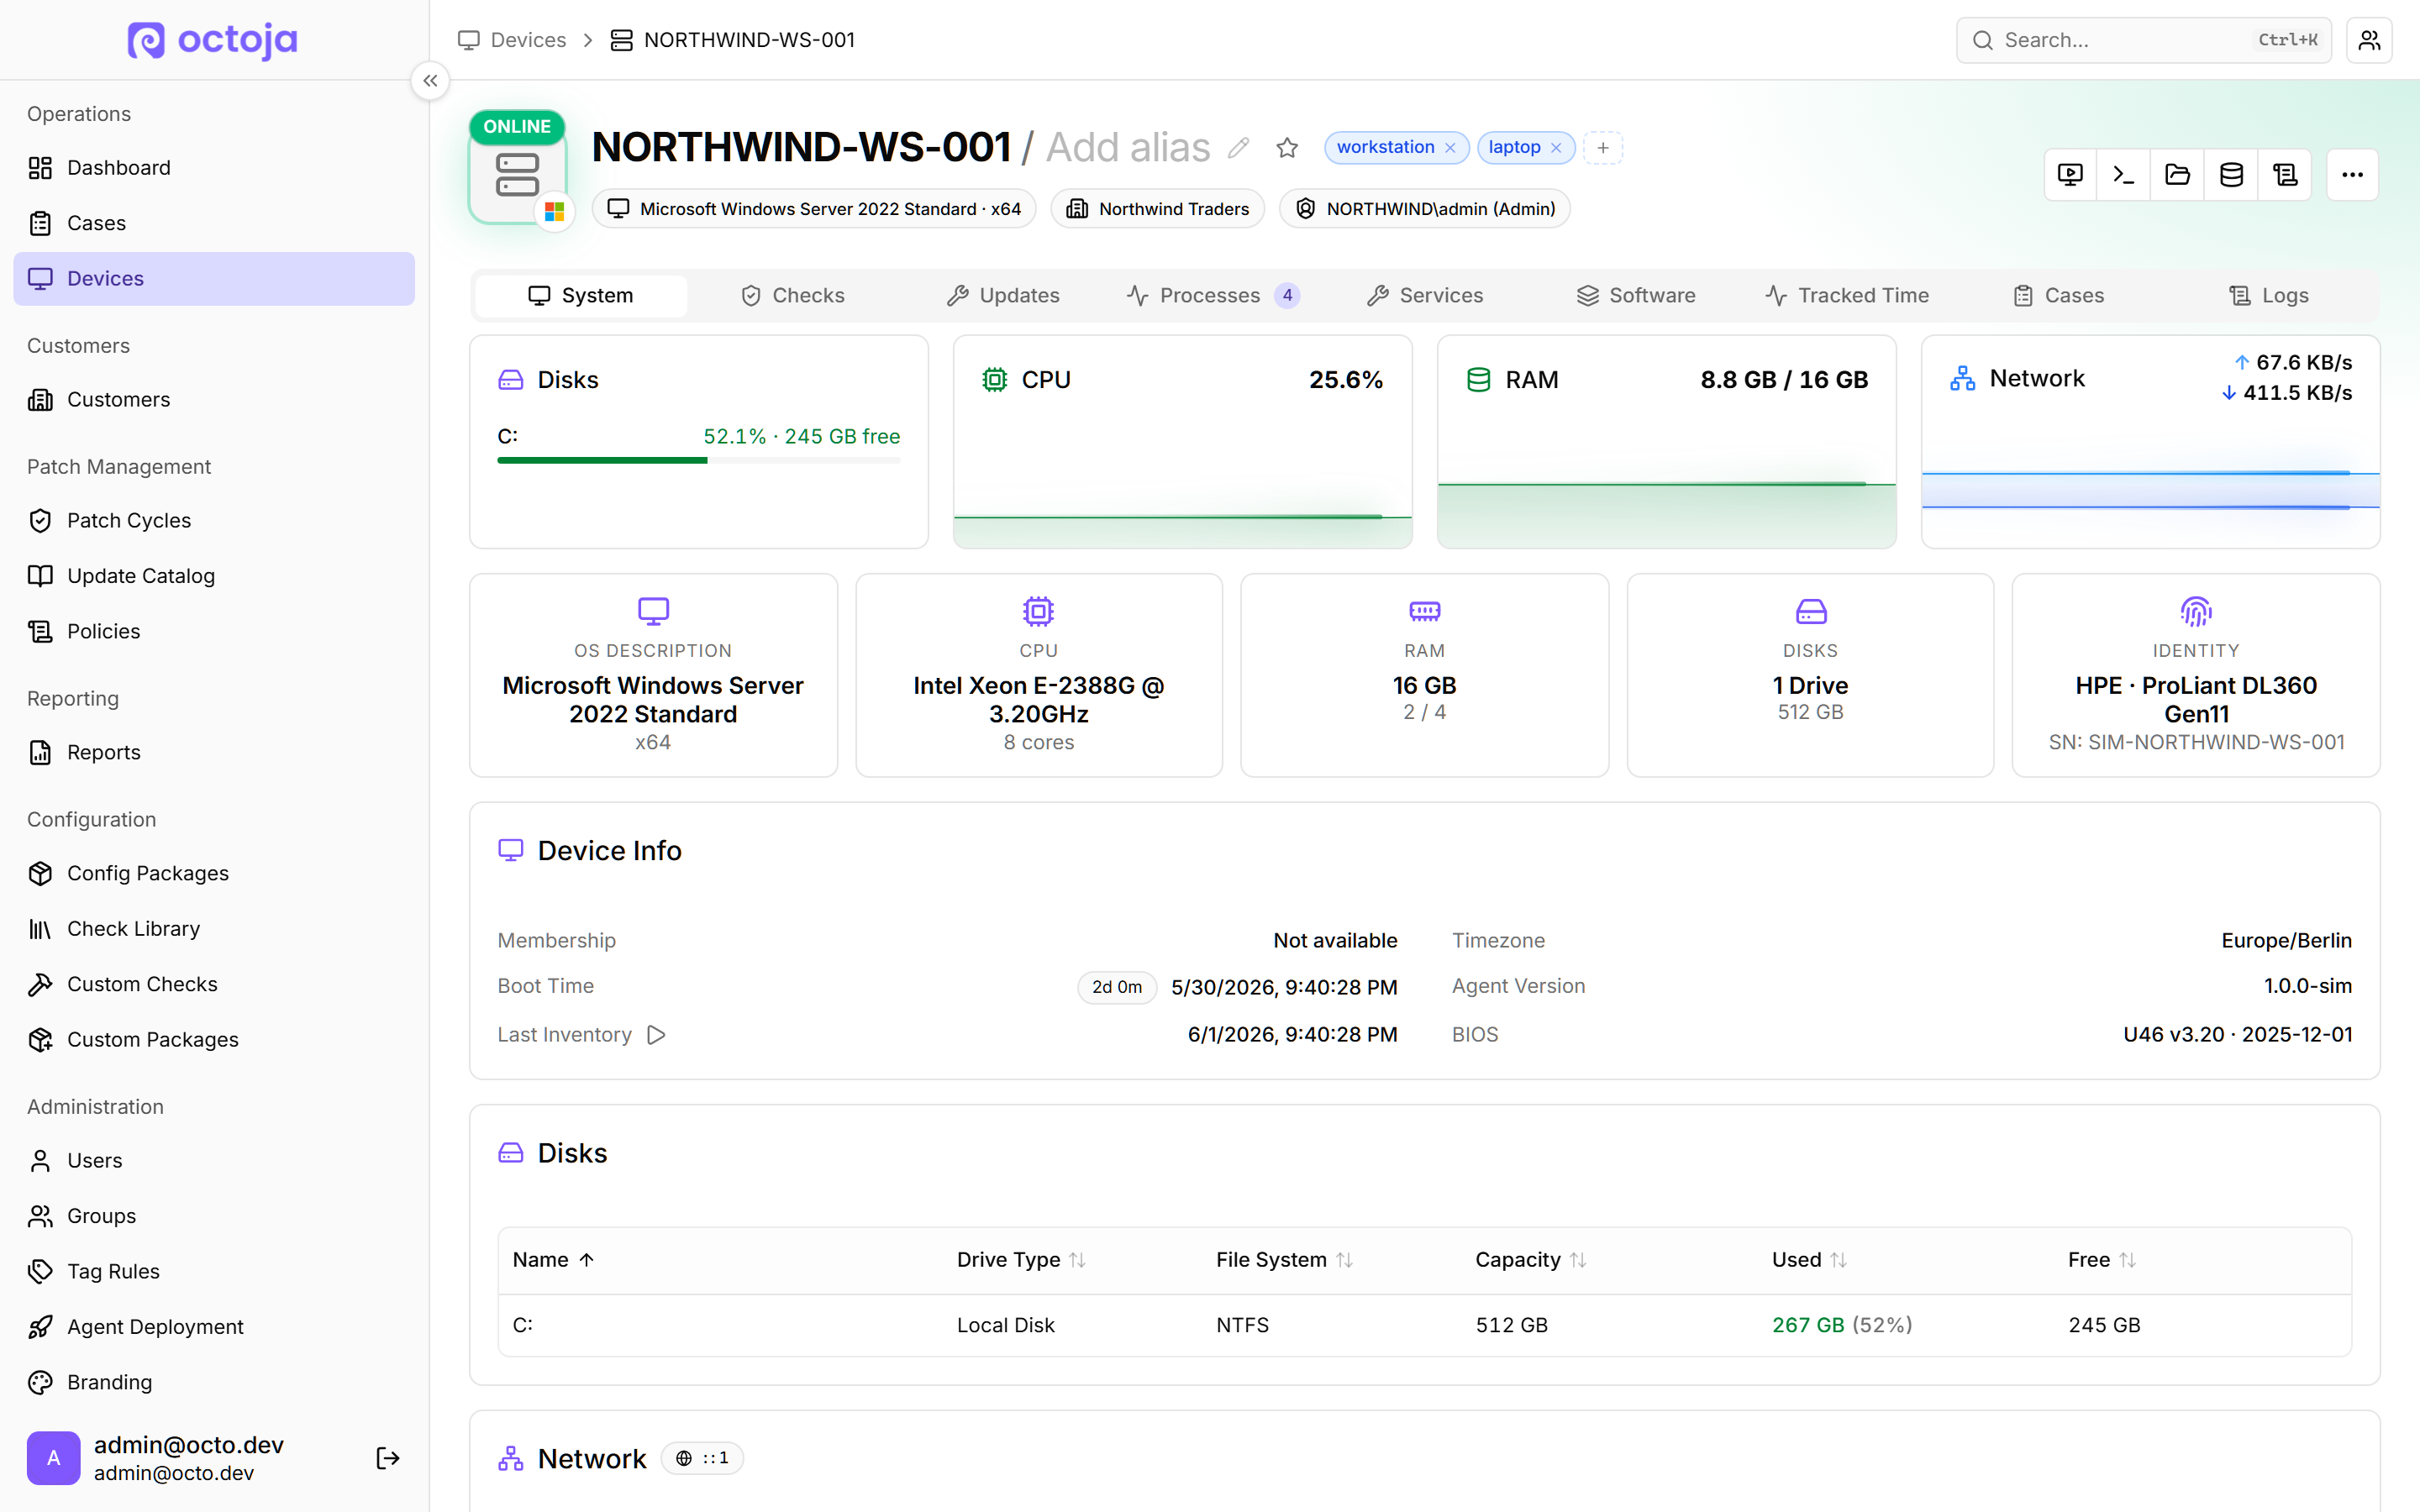The image size is (2420, 1512).
Task: Open Tag Rules
Action: click(x=214, y=1272)
